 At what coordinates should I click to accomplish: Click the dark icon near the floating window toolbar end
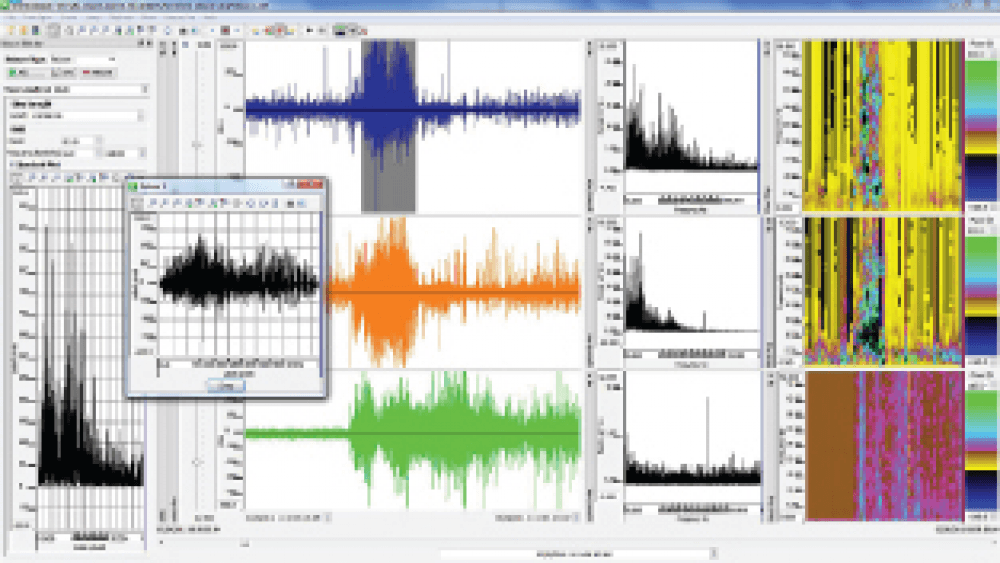(x=290, y=203)
